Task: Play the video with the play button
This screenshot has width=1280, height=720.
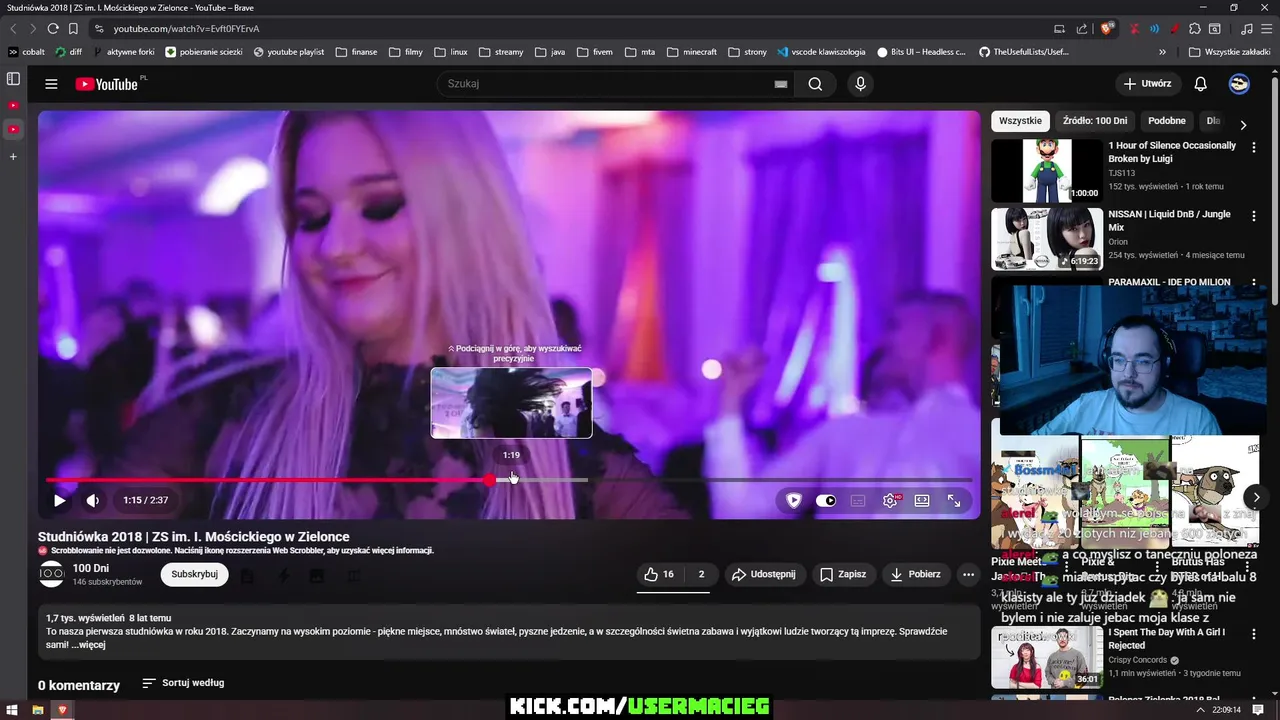Action: [59, 500]
